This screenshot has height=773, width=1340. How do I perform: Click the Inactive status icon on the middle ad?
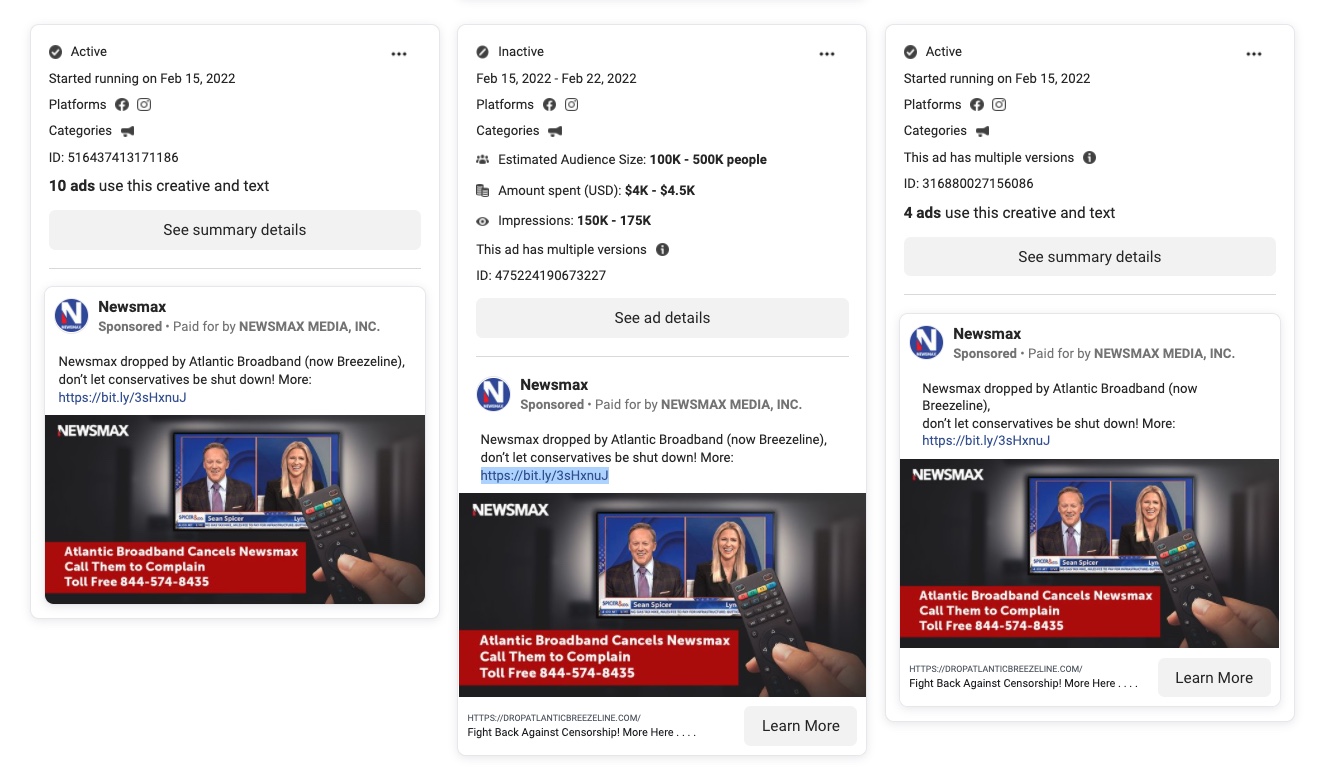(x=483, y=51)
